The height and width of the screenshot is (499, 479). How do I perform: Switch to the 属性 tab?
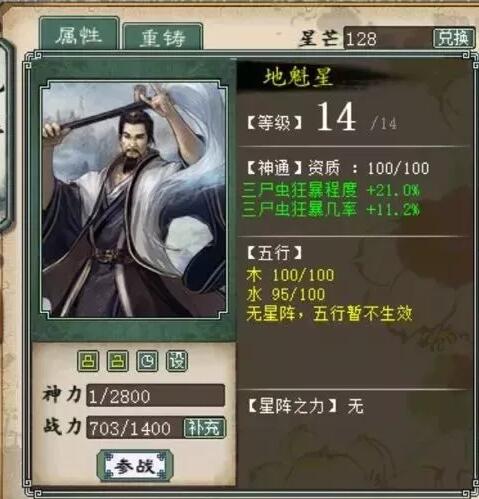click(x=79, y=35)
